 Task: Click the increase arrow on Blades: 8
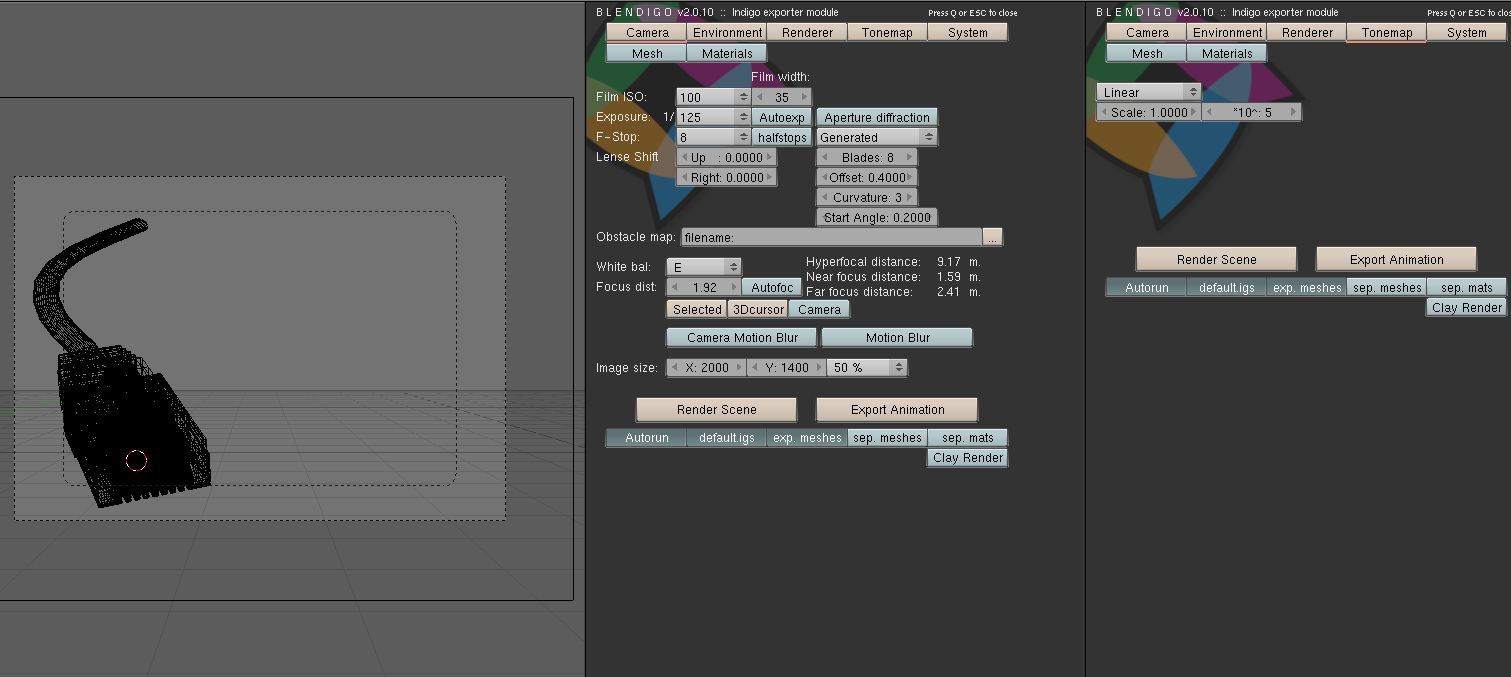click(x=908, y=157)
